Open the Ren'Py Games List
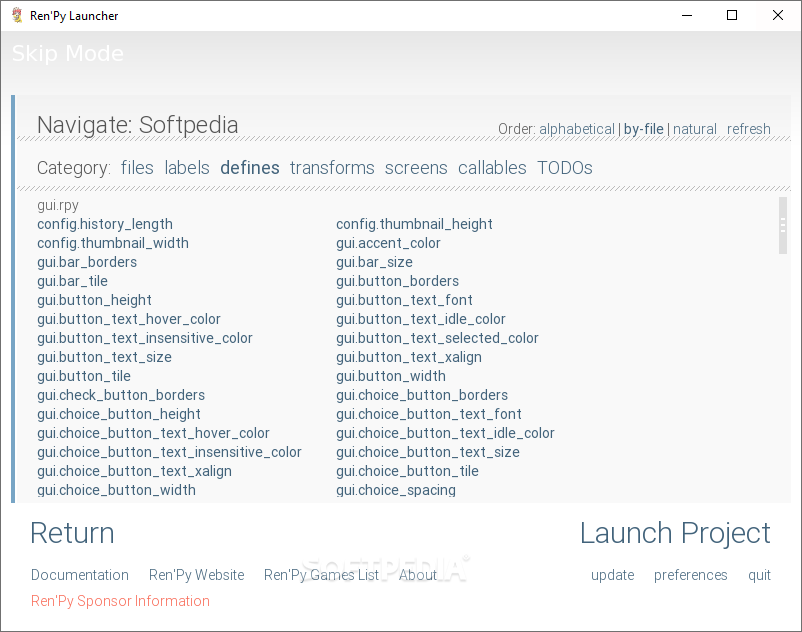The width and height of the screenshot is (802, 632). 321,575
